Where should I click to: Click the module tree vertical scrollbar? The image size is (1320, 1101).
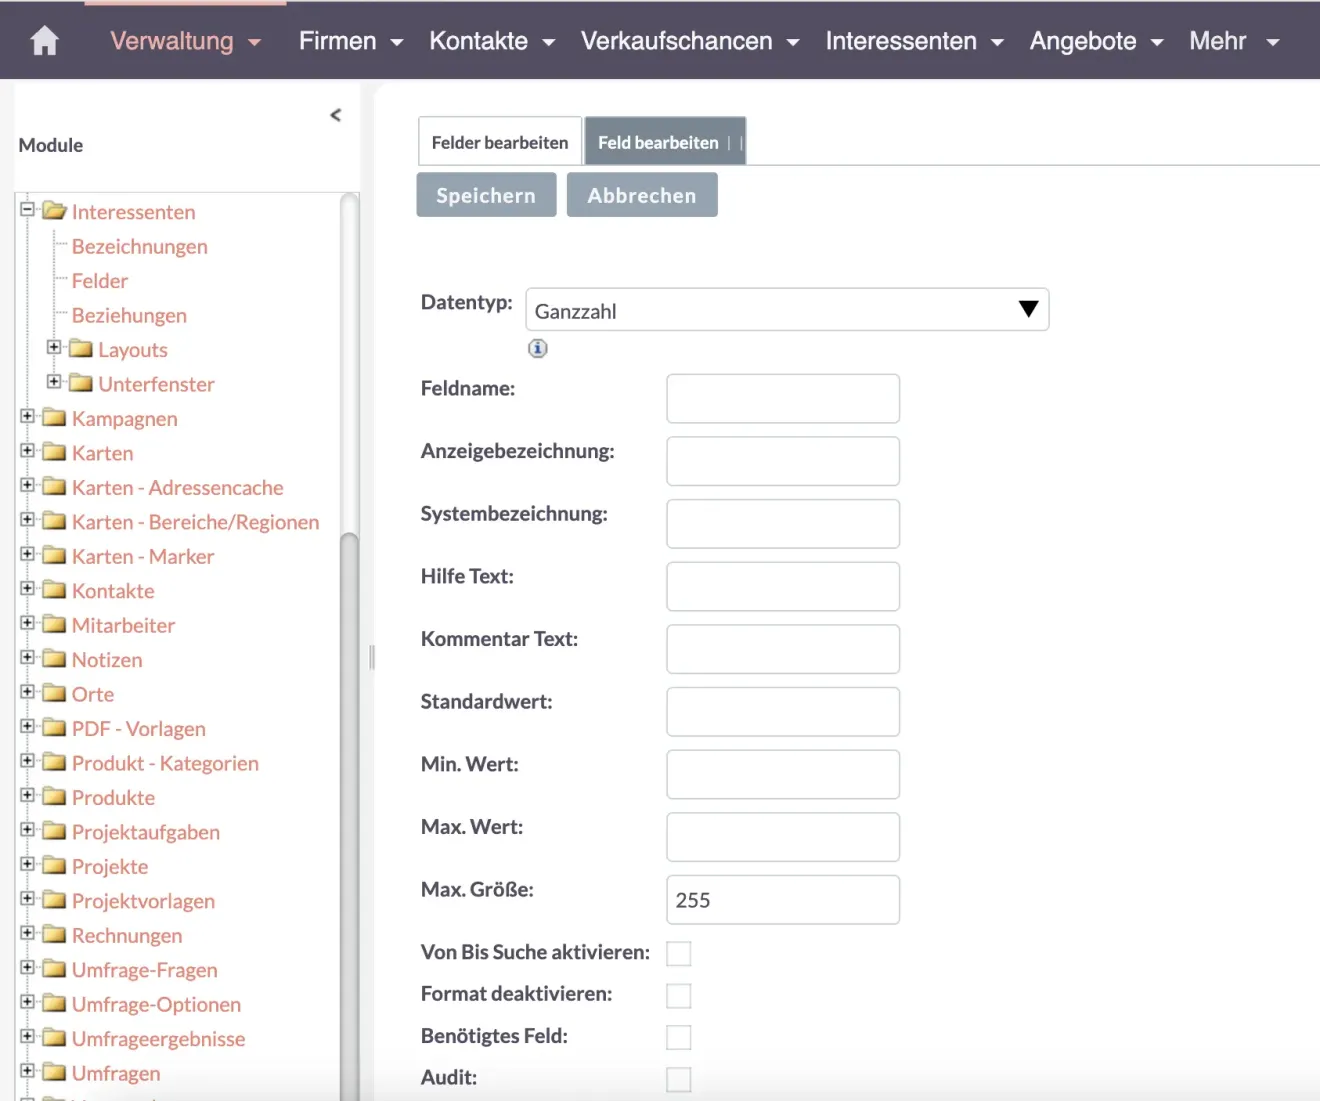(349, 800)
